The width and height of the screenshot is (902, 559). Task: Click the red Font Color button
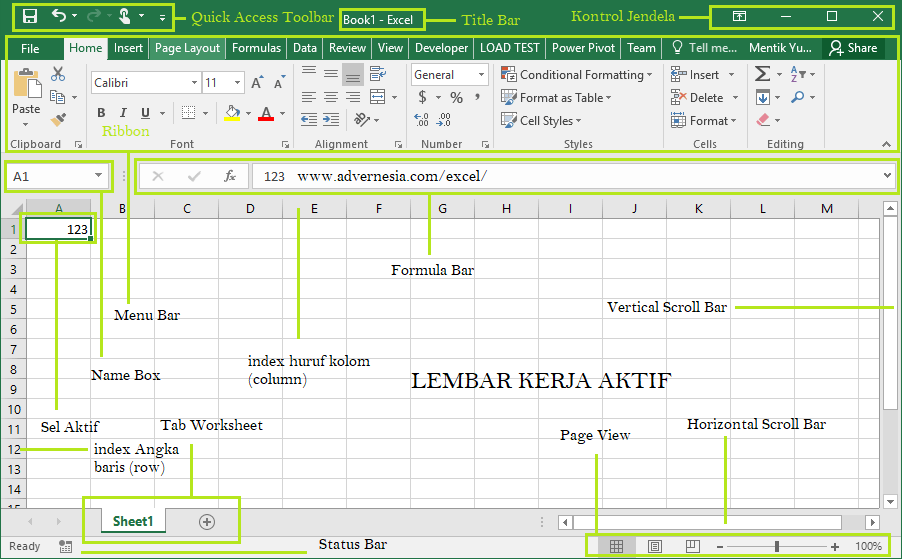pyautogui.click(x=266, y=113)
